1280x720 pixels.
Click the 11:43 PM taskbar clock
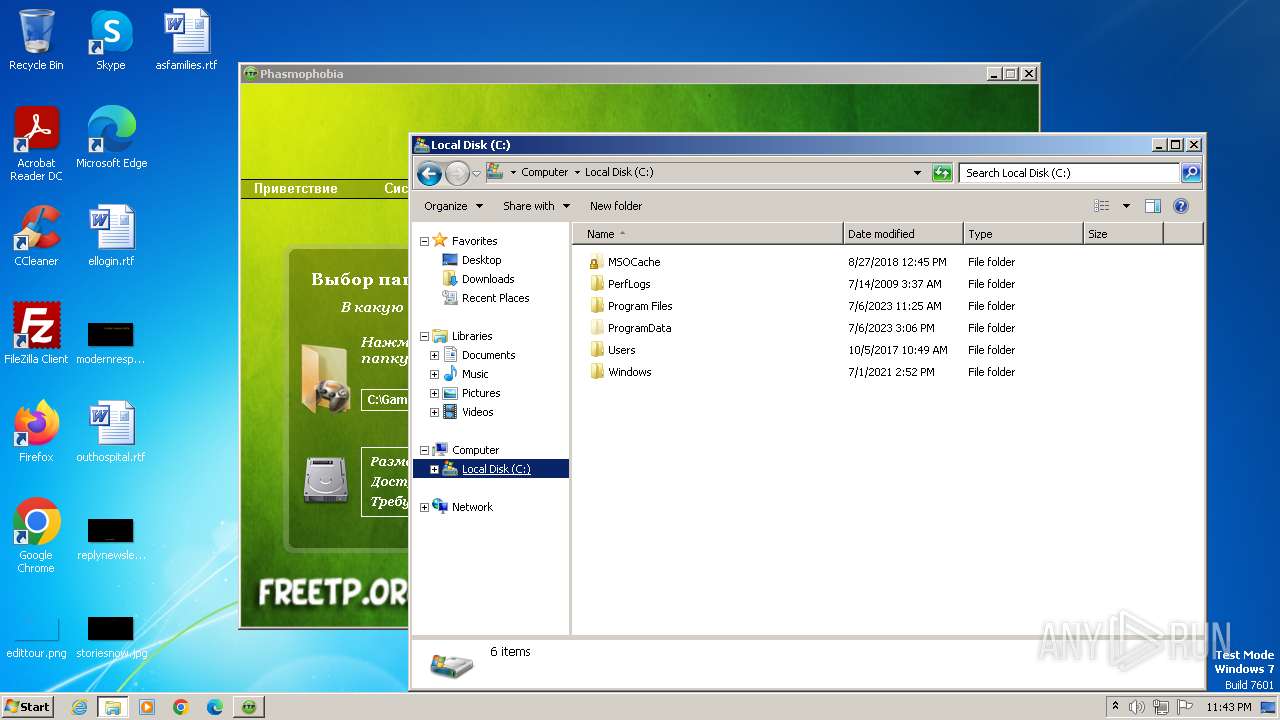[1229, 707]
